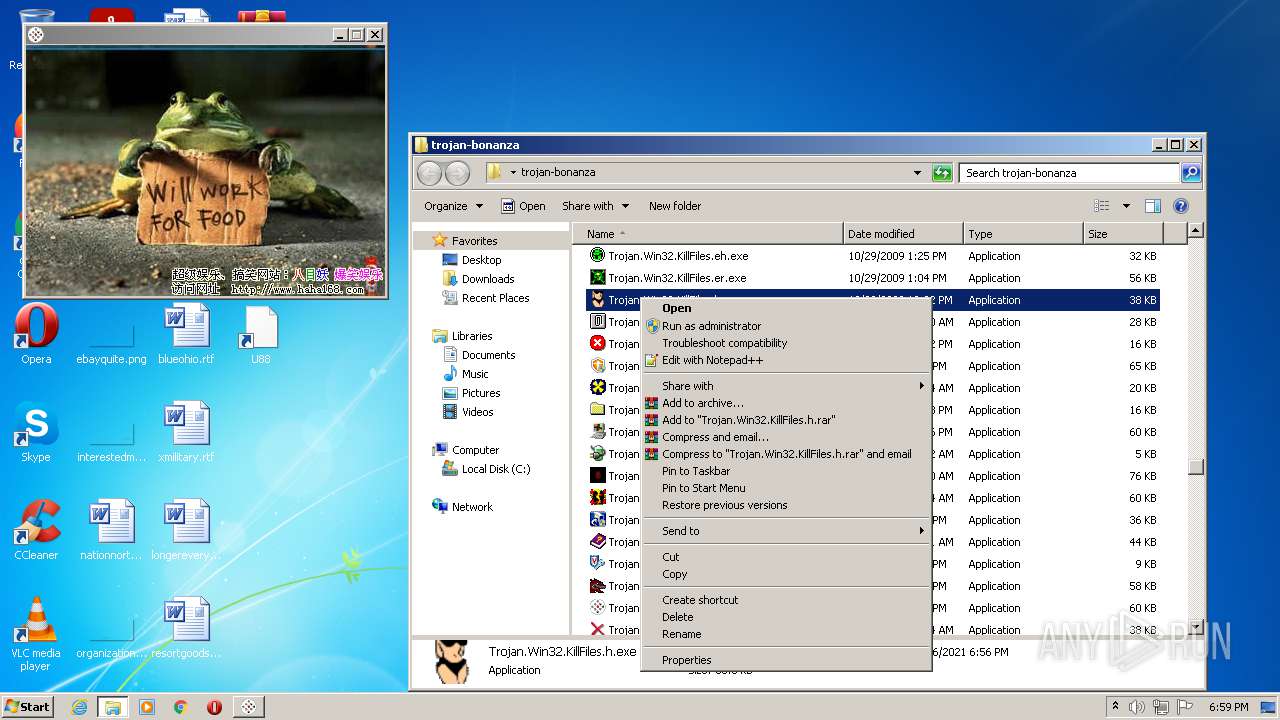Viewport: 1280px width, 720px height.
Task: Select Network in navigation pane
Action: pos(472,507)
